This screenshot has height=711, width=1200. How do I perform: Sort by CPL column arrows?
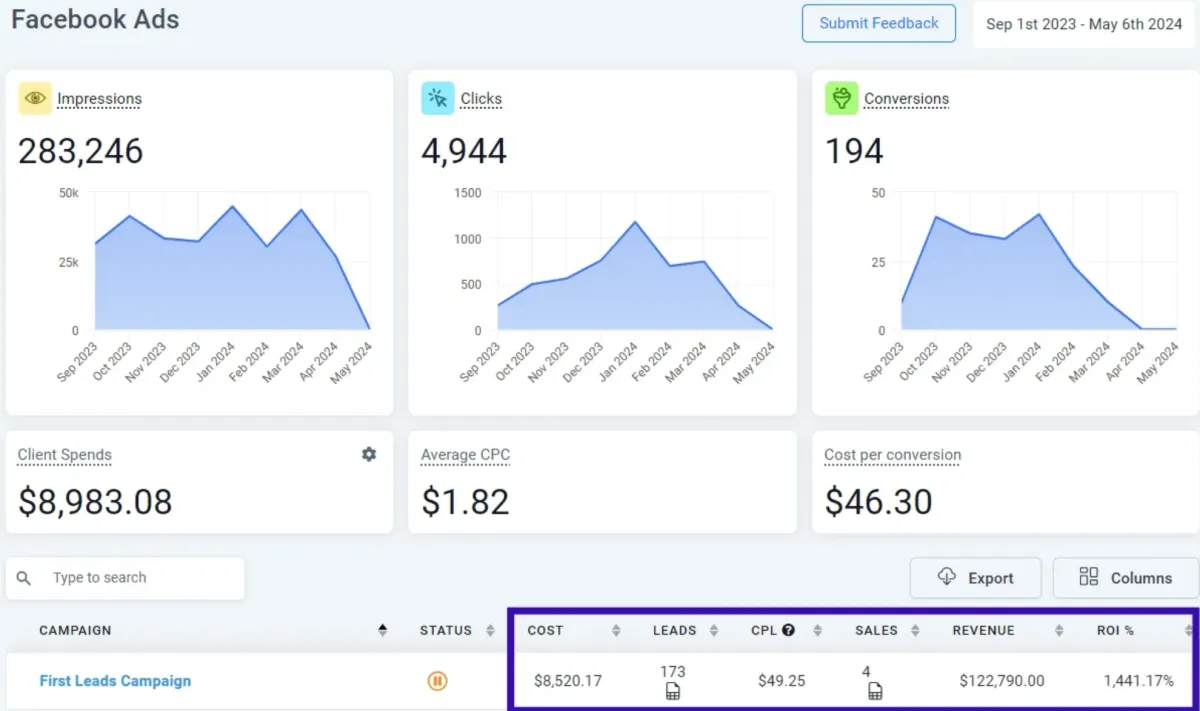[817, 630]
